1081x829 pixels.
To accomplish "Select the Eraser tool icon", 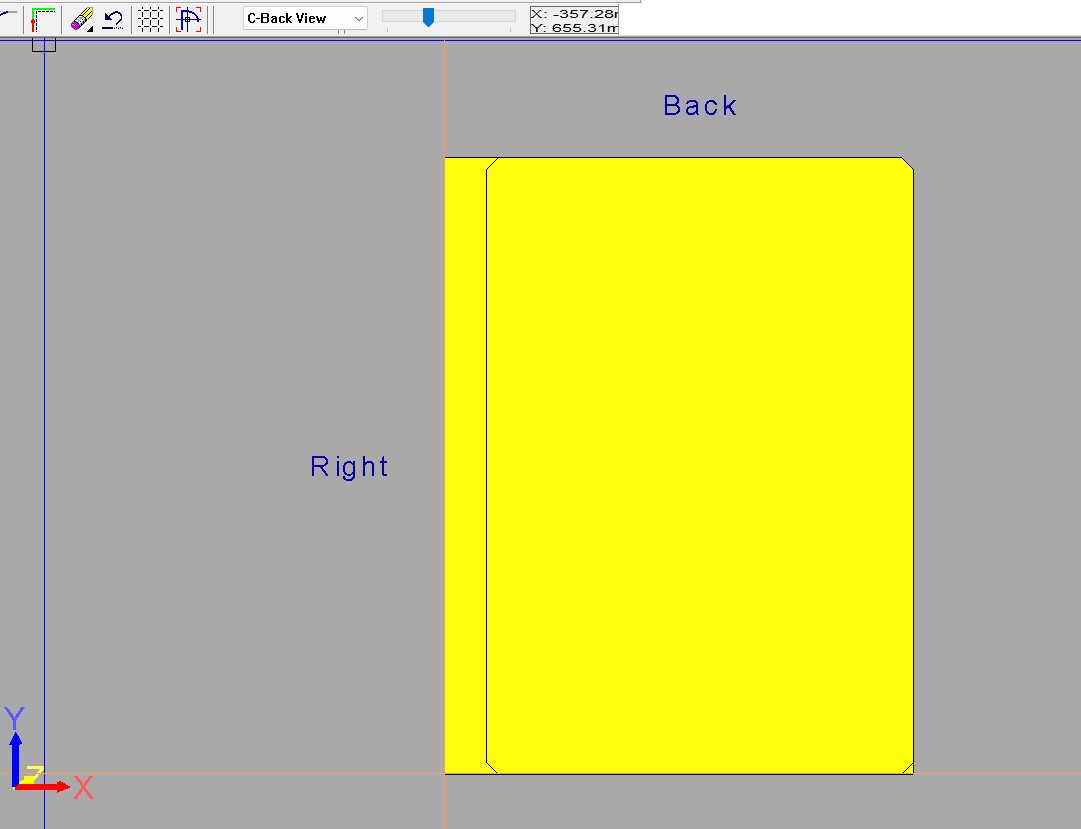I will tap(81, 19).
